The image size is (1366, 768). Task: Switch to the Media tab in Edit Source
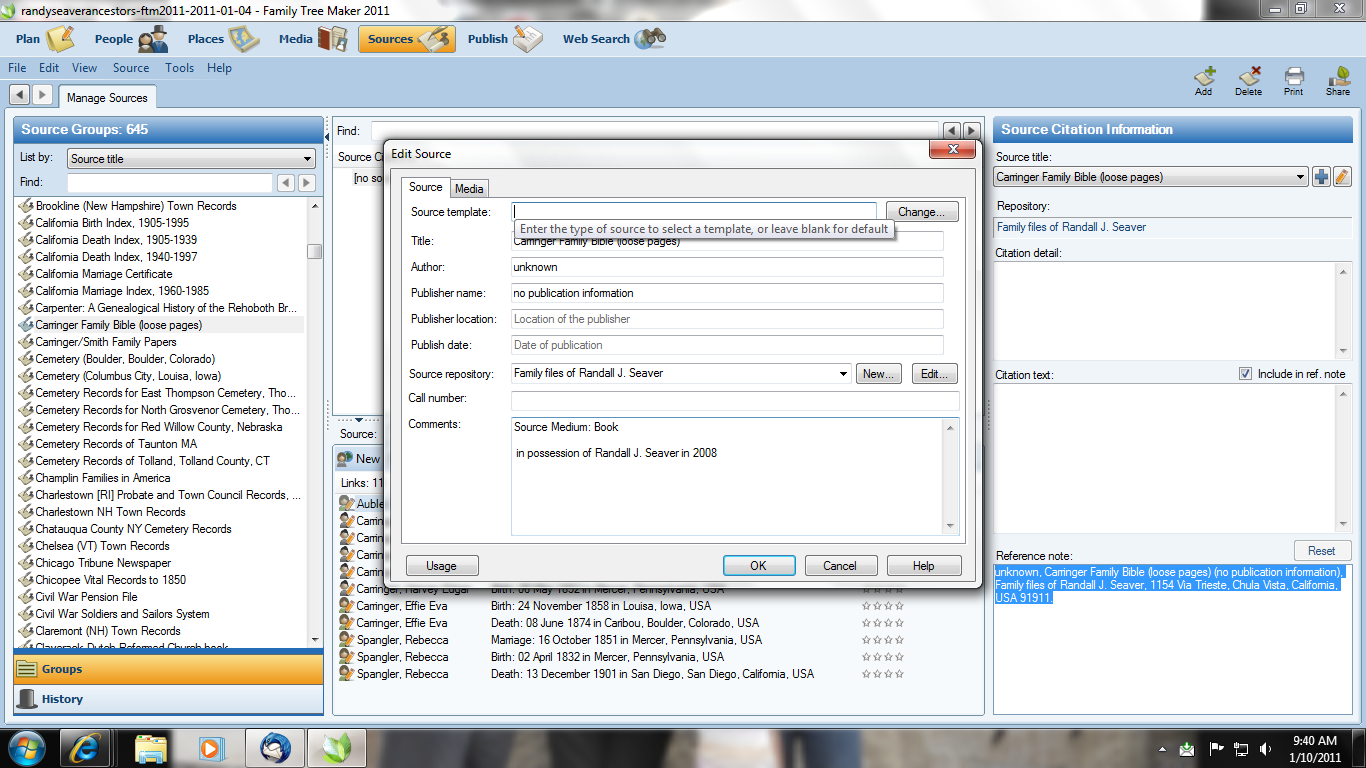tap(469, 188)
